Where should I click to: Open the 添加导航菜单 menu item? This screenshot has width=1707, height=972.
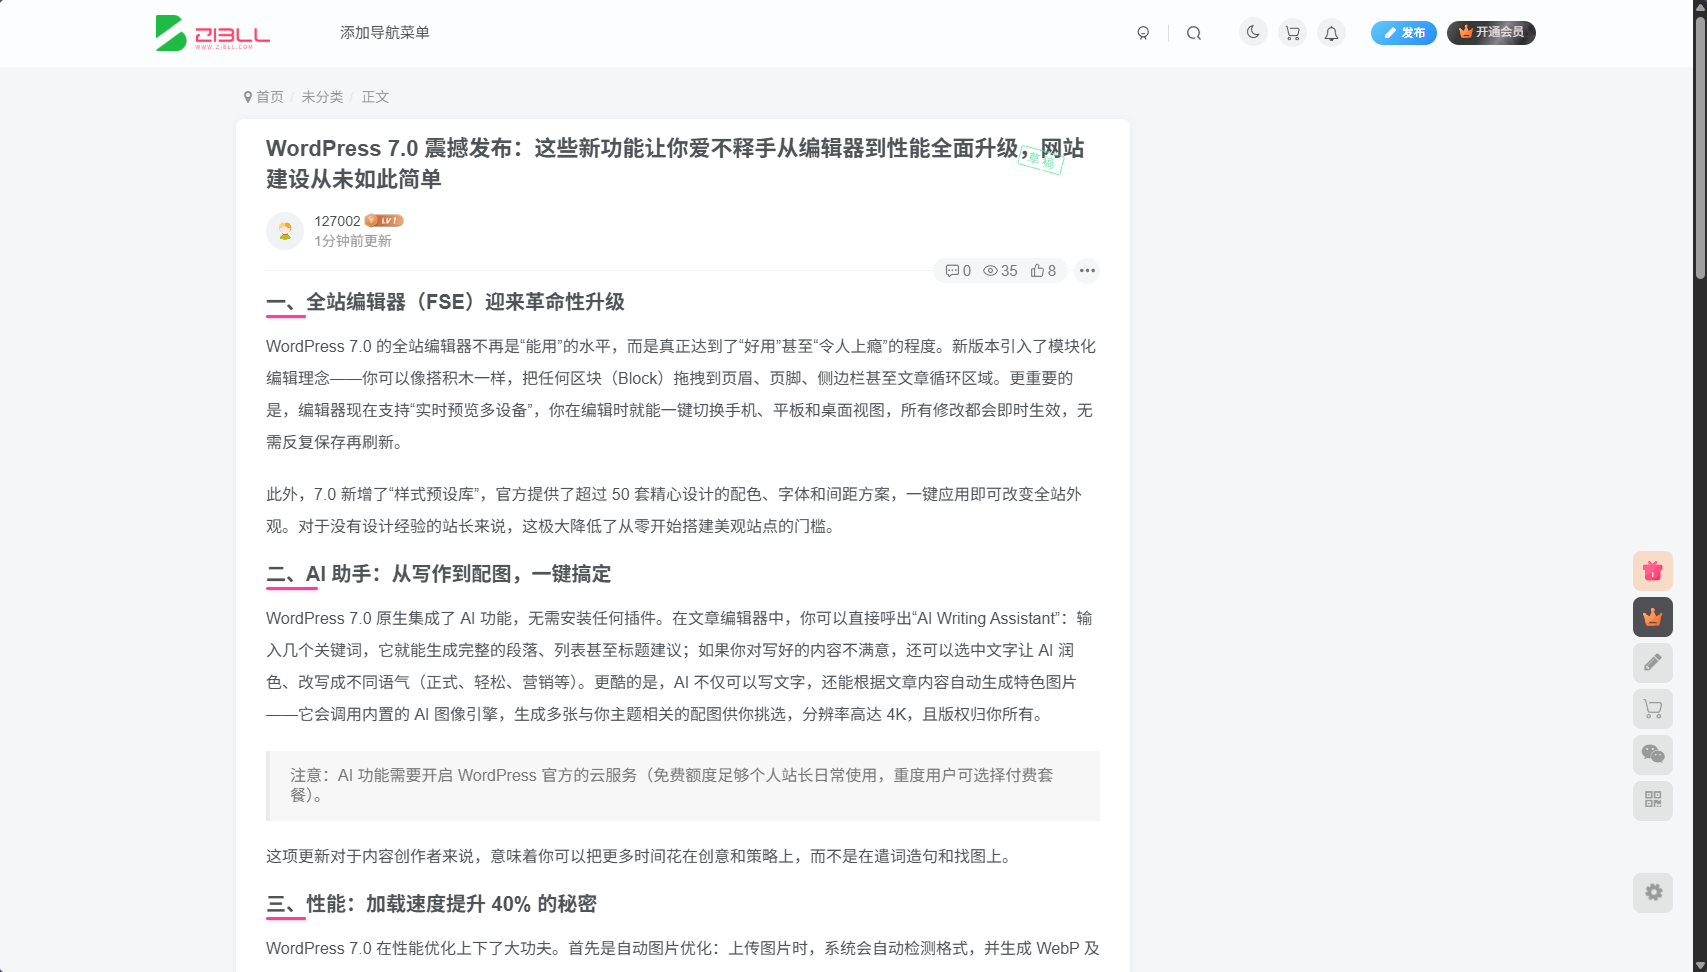coord(385,33)
